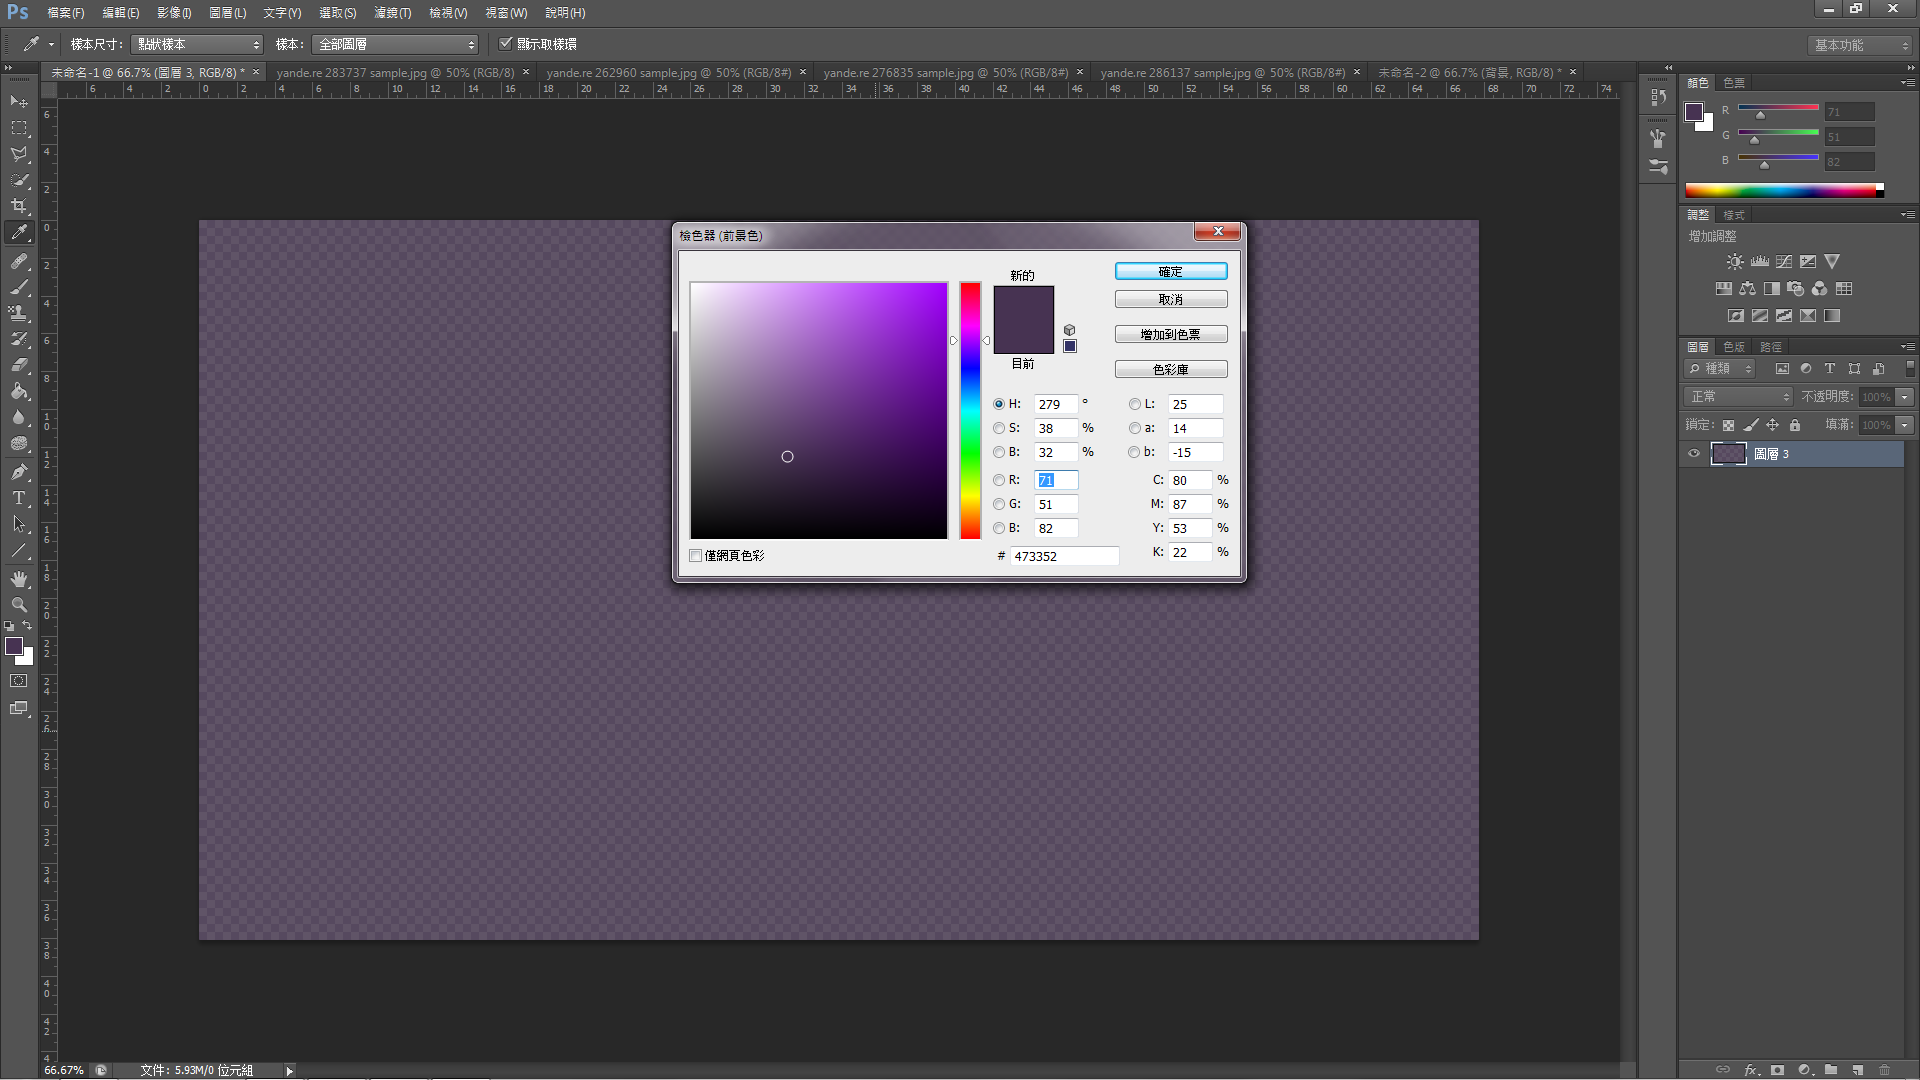Click the hex color input field
Image resolution: width=1920 pixels, height=1080 pixels.
click(1063, 557)
